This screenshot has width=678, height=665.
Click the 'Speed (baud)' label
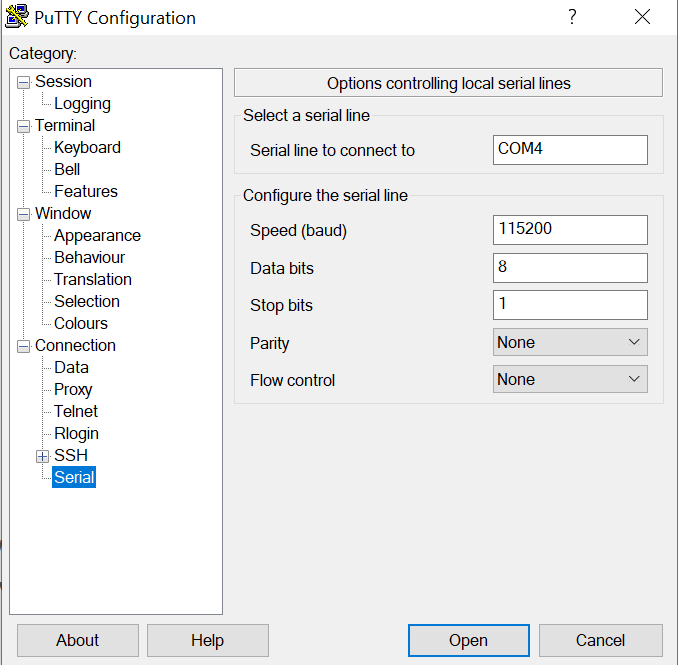pos(298,230)
